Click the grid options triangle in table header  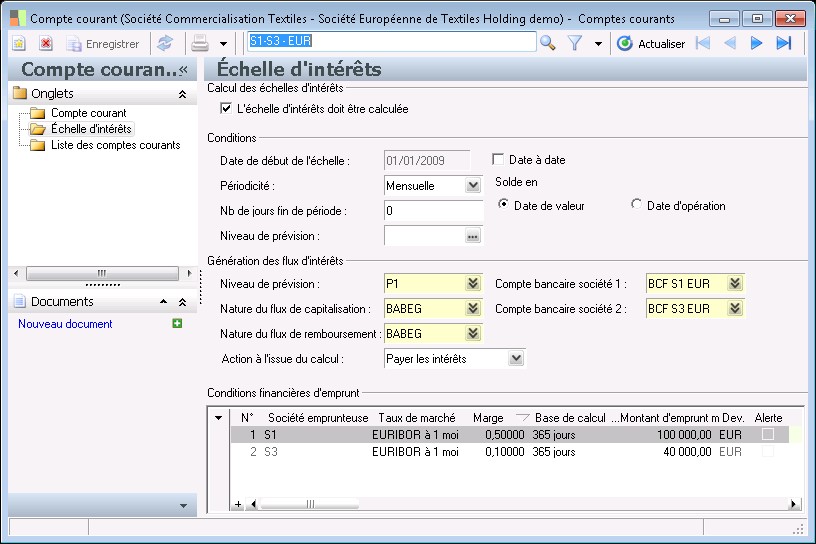219,418
